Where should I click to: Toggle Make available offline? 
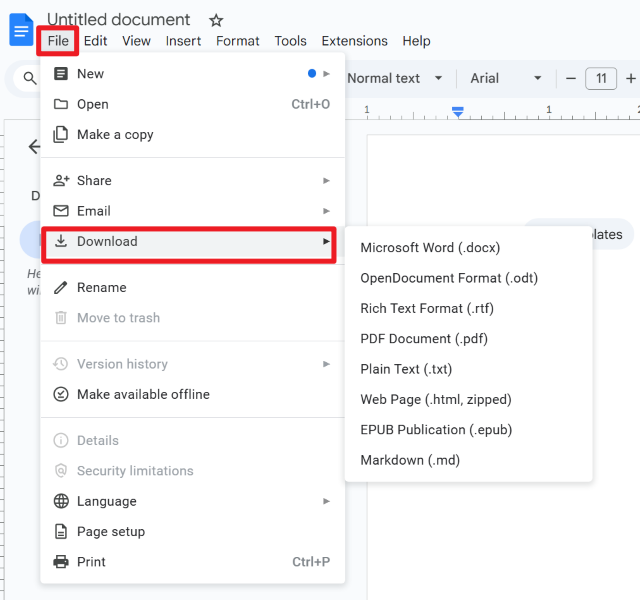click(x=143, y=395)
